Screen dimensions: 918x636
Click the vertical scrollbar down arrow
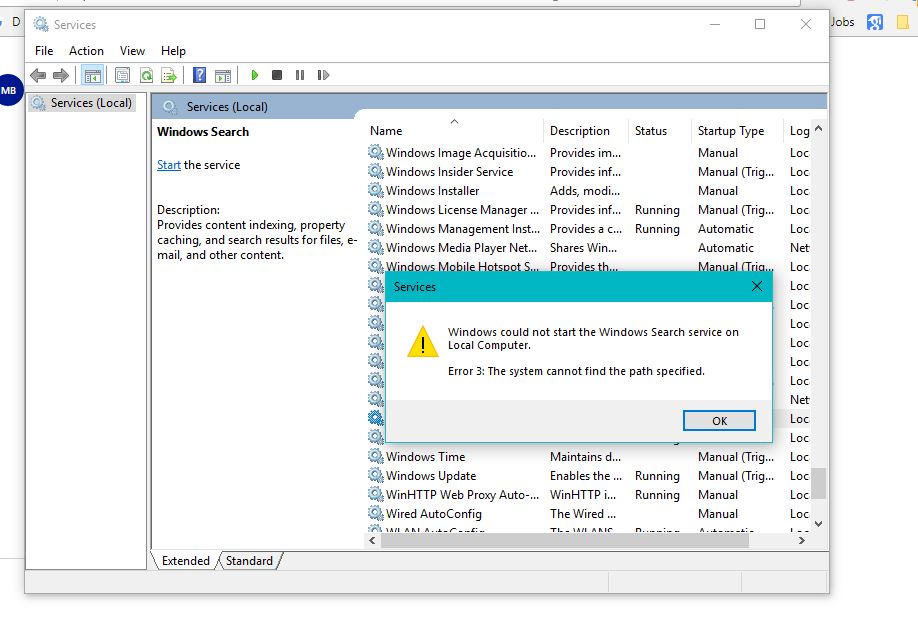[x=818, y=524]
